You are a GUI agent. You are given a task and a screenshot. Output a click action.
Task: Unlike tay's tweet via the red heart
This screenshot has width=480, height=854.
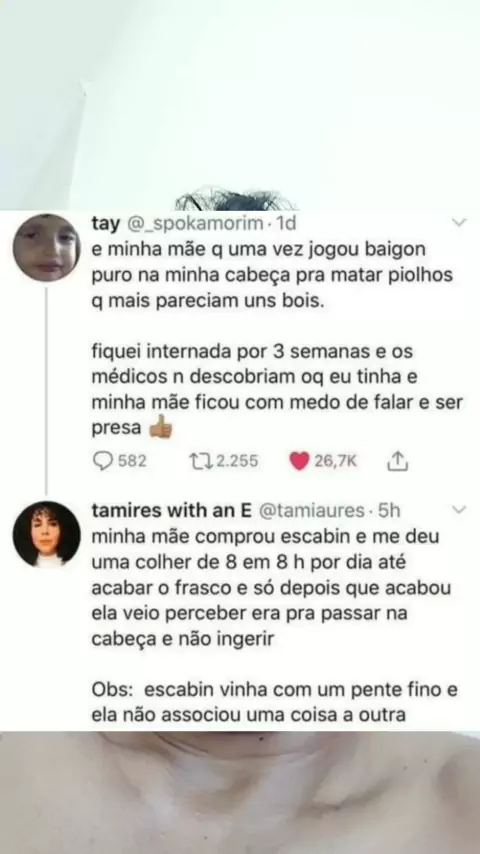pos(299,461)
